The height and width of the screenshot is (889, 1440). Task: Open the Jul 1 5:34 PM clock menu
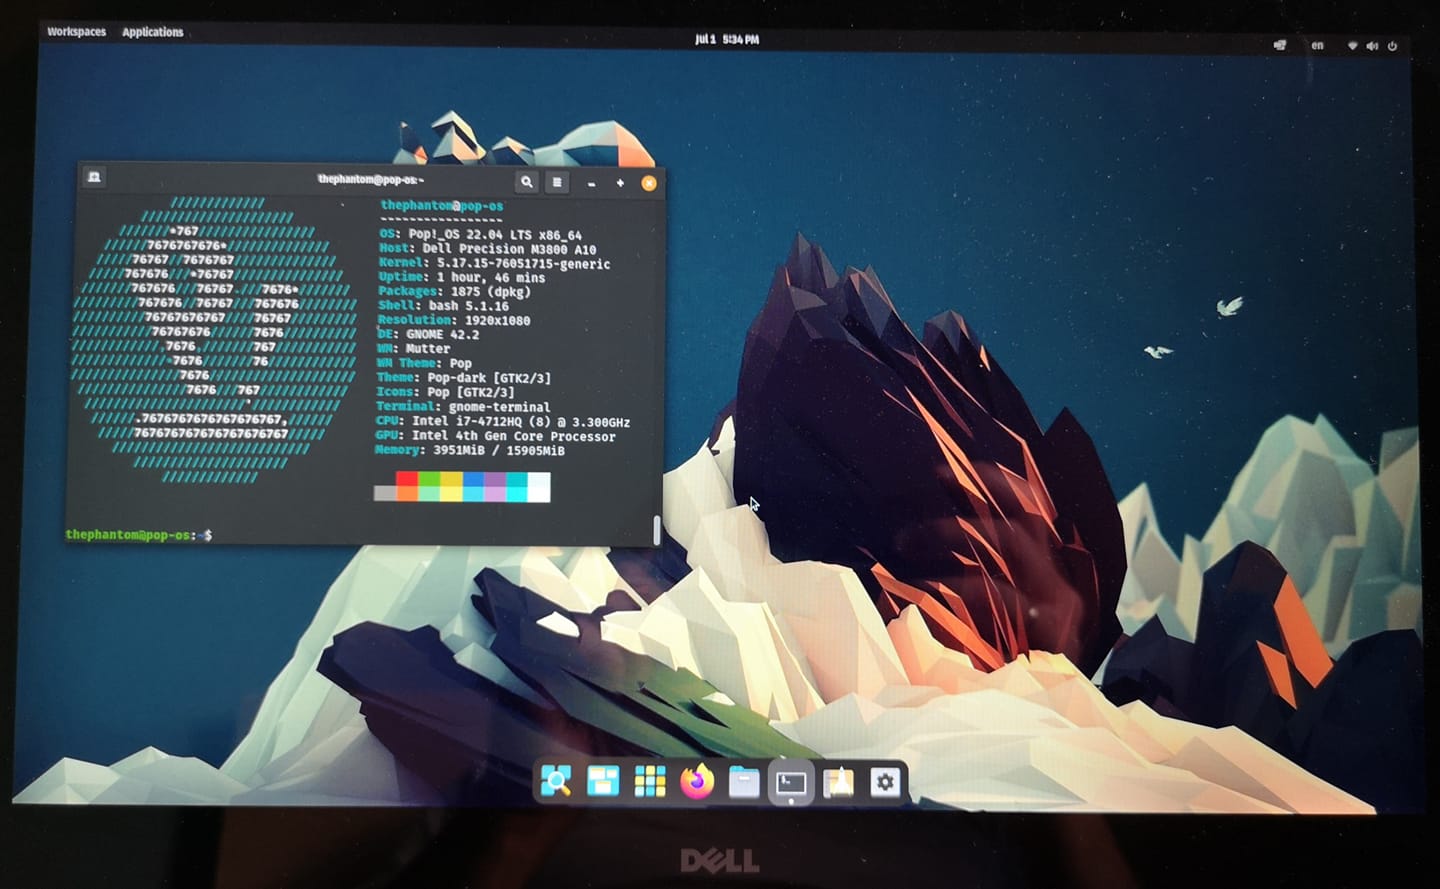727,39
